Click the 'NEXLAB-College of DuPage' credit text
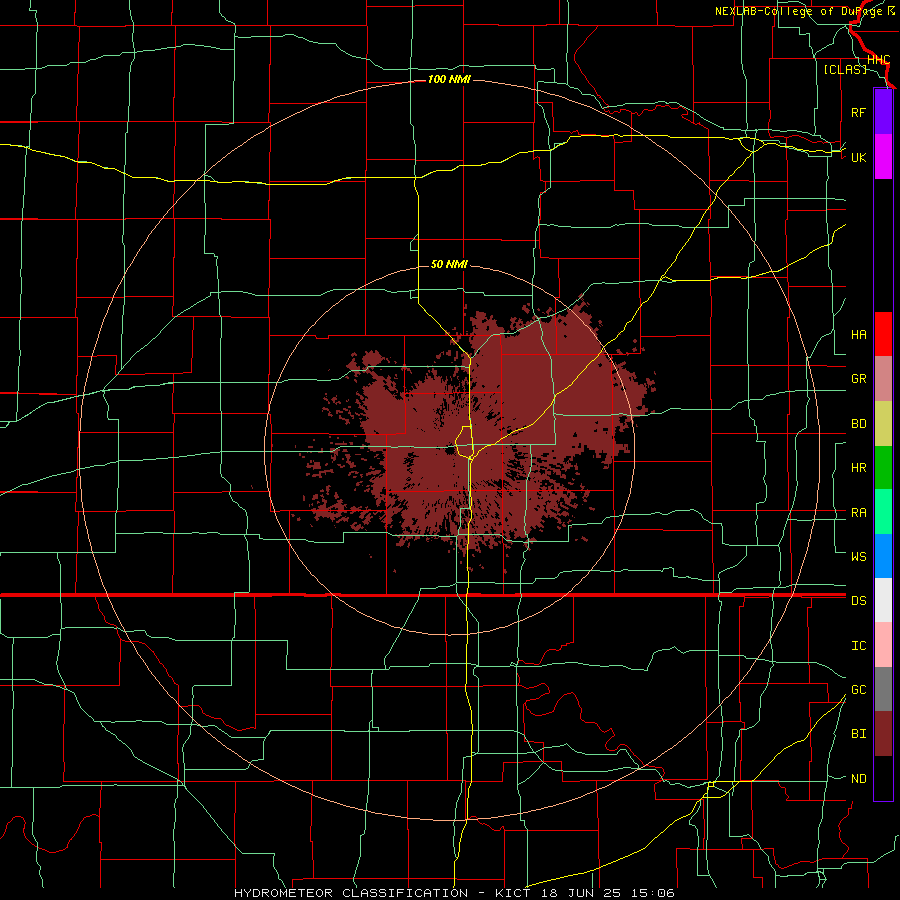 800,11
